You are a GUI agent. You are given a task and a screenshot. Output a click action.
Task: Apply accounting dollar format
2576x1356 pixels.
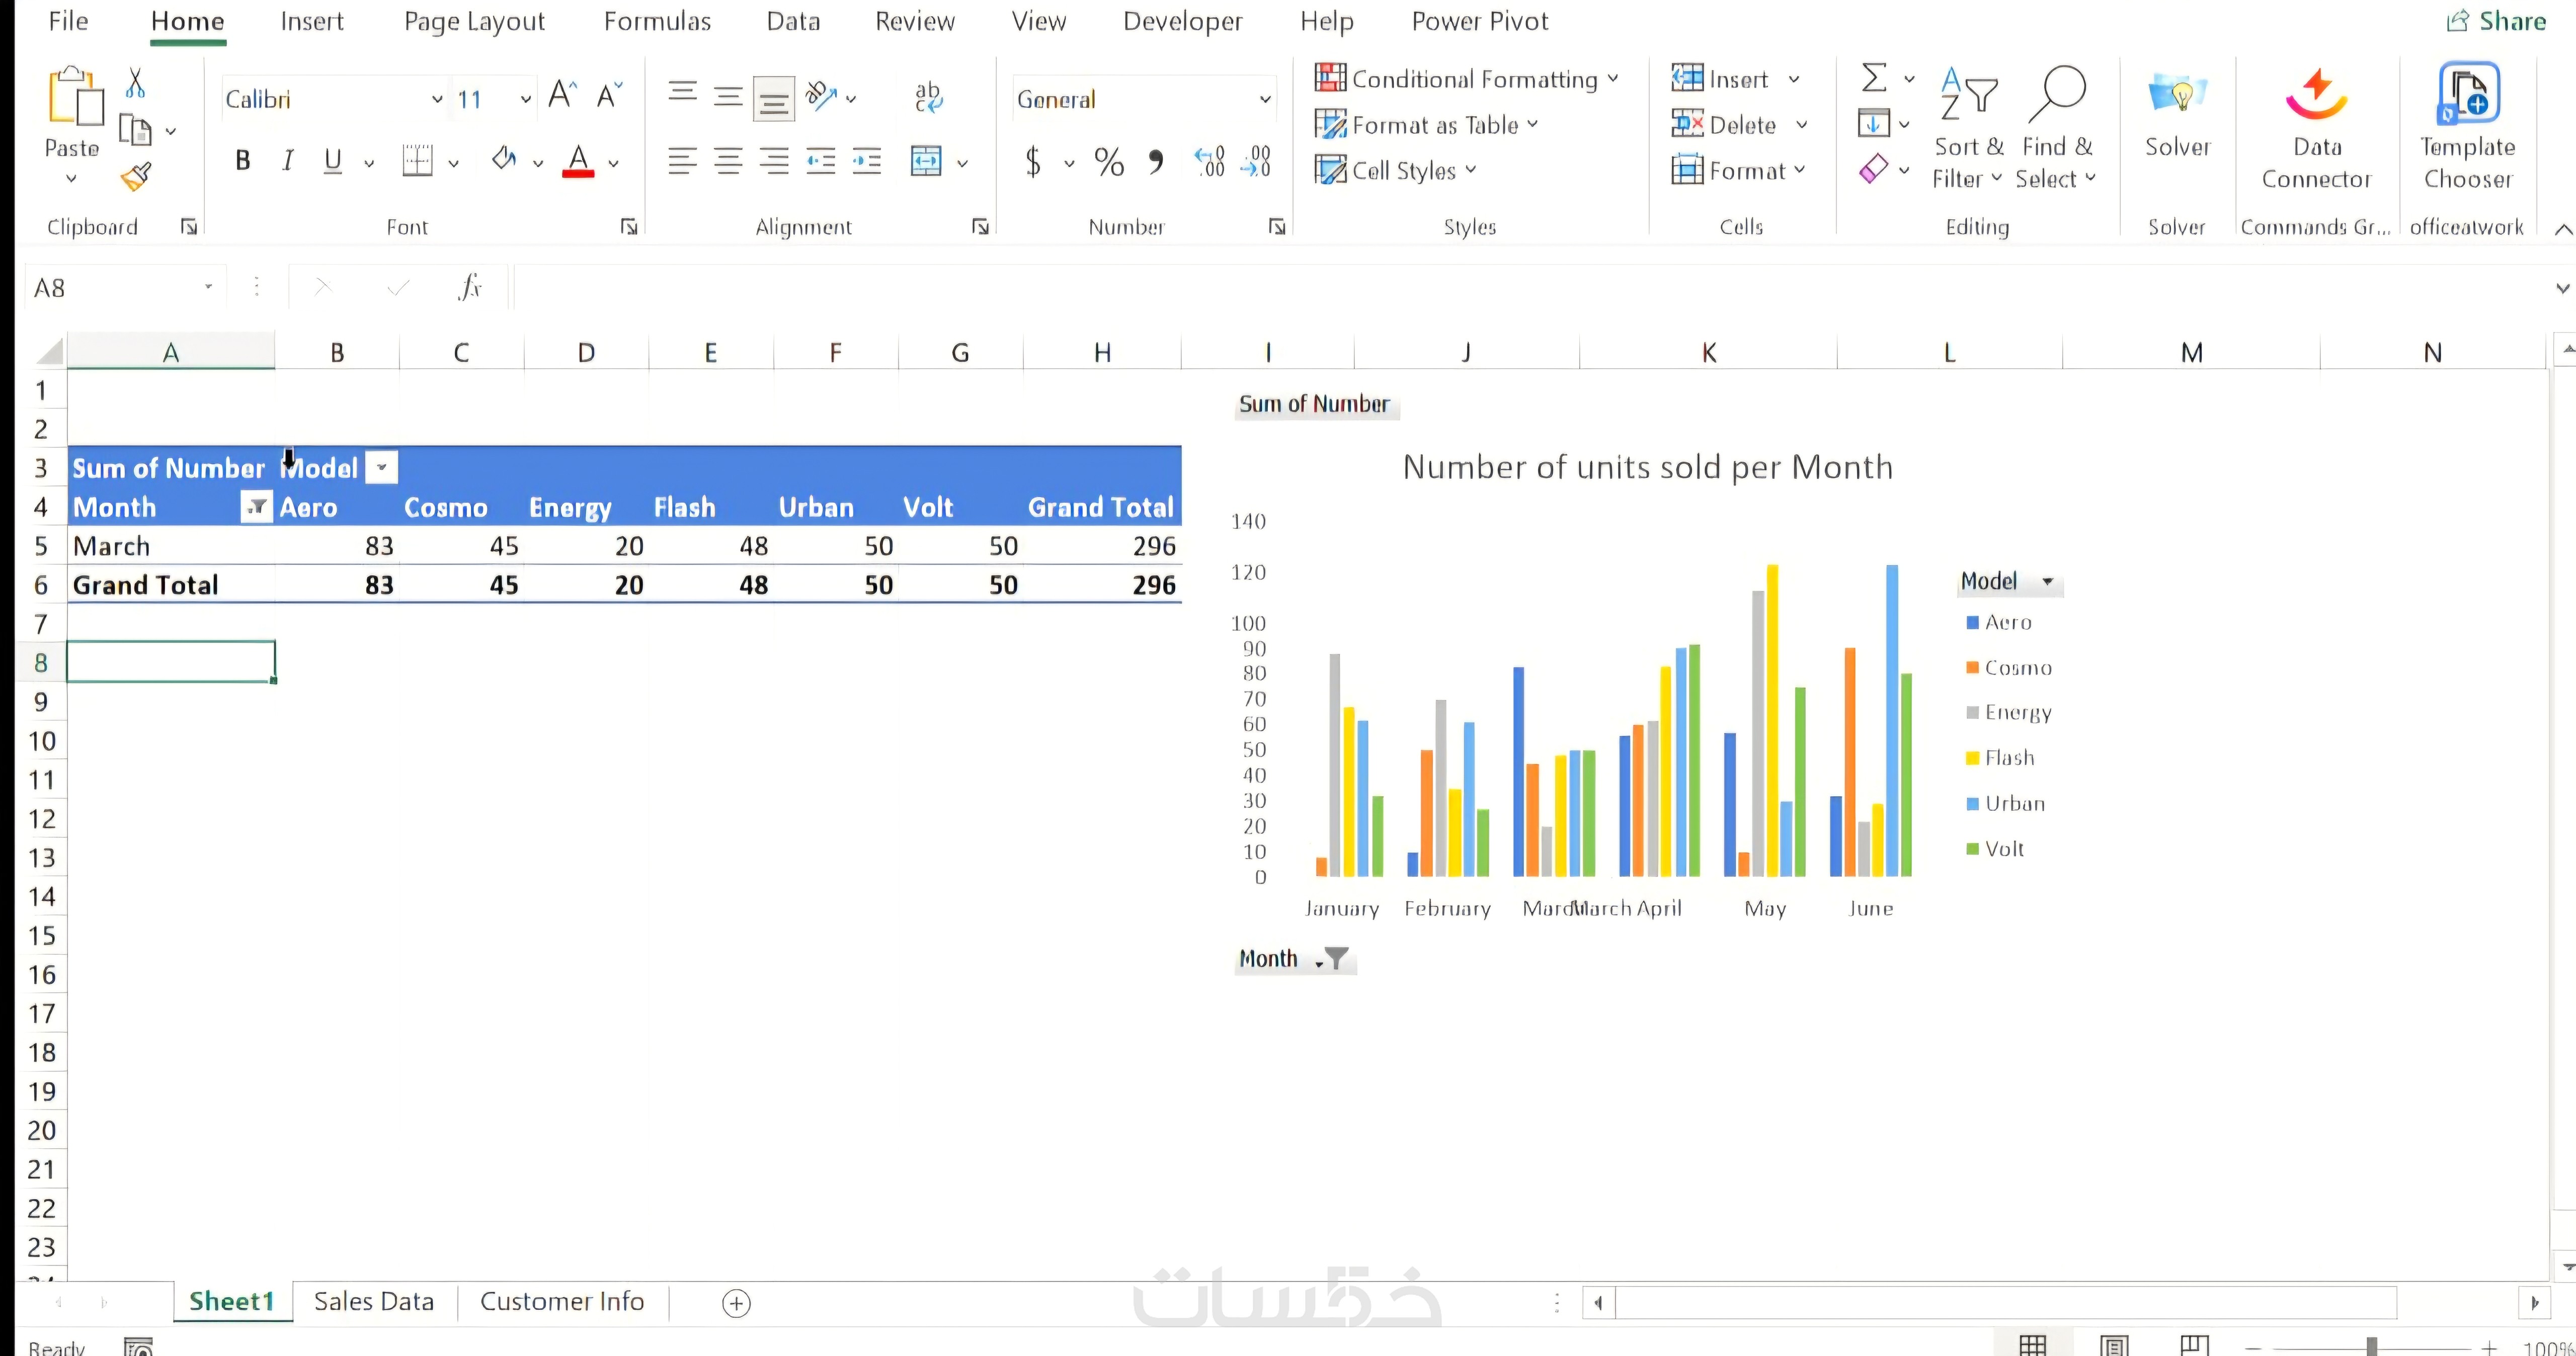coord(1034,161)
